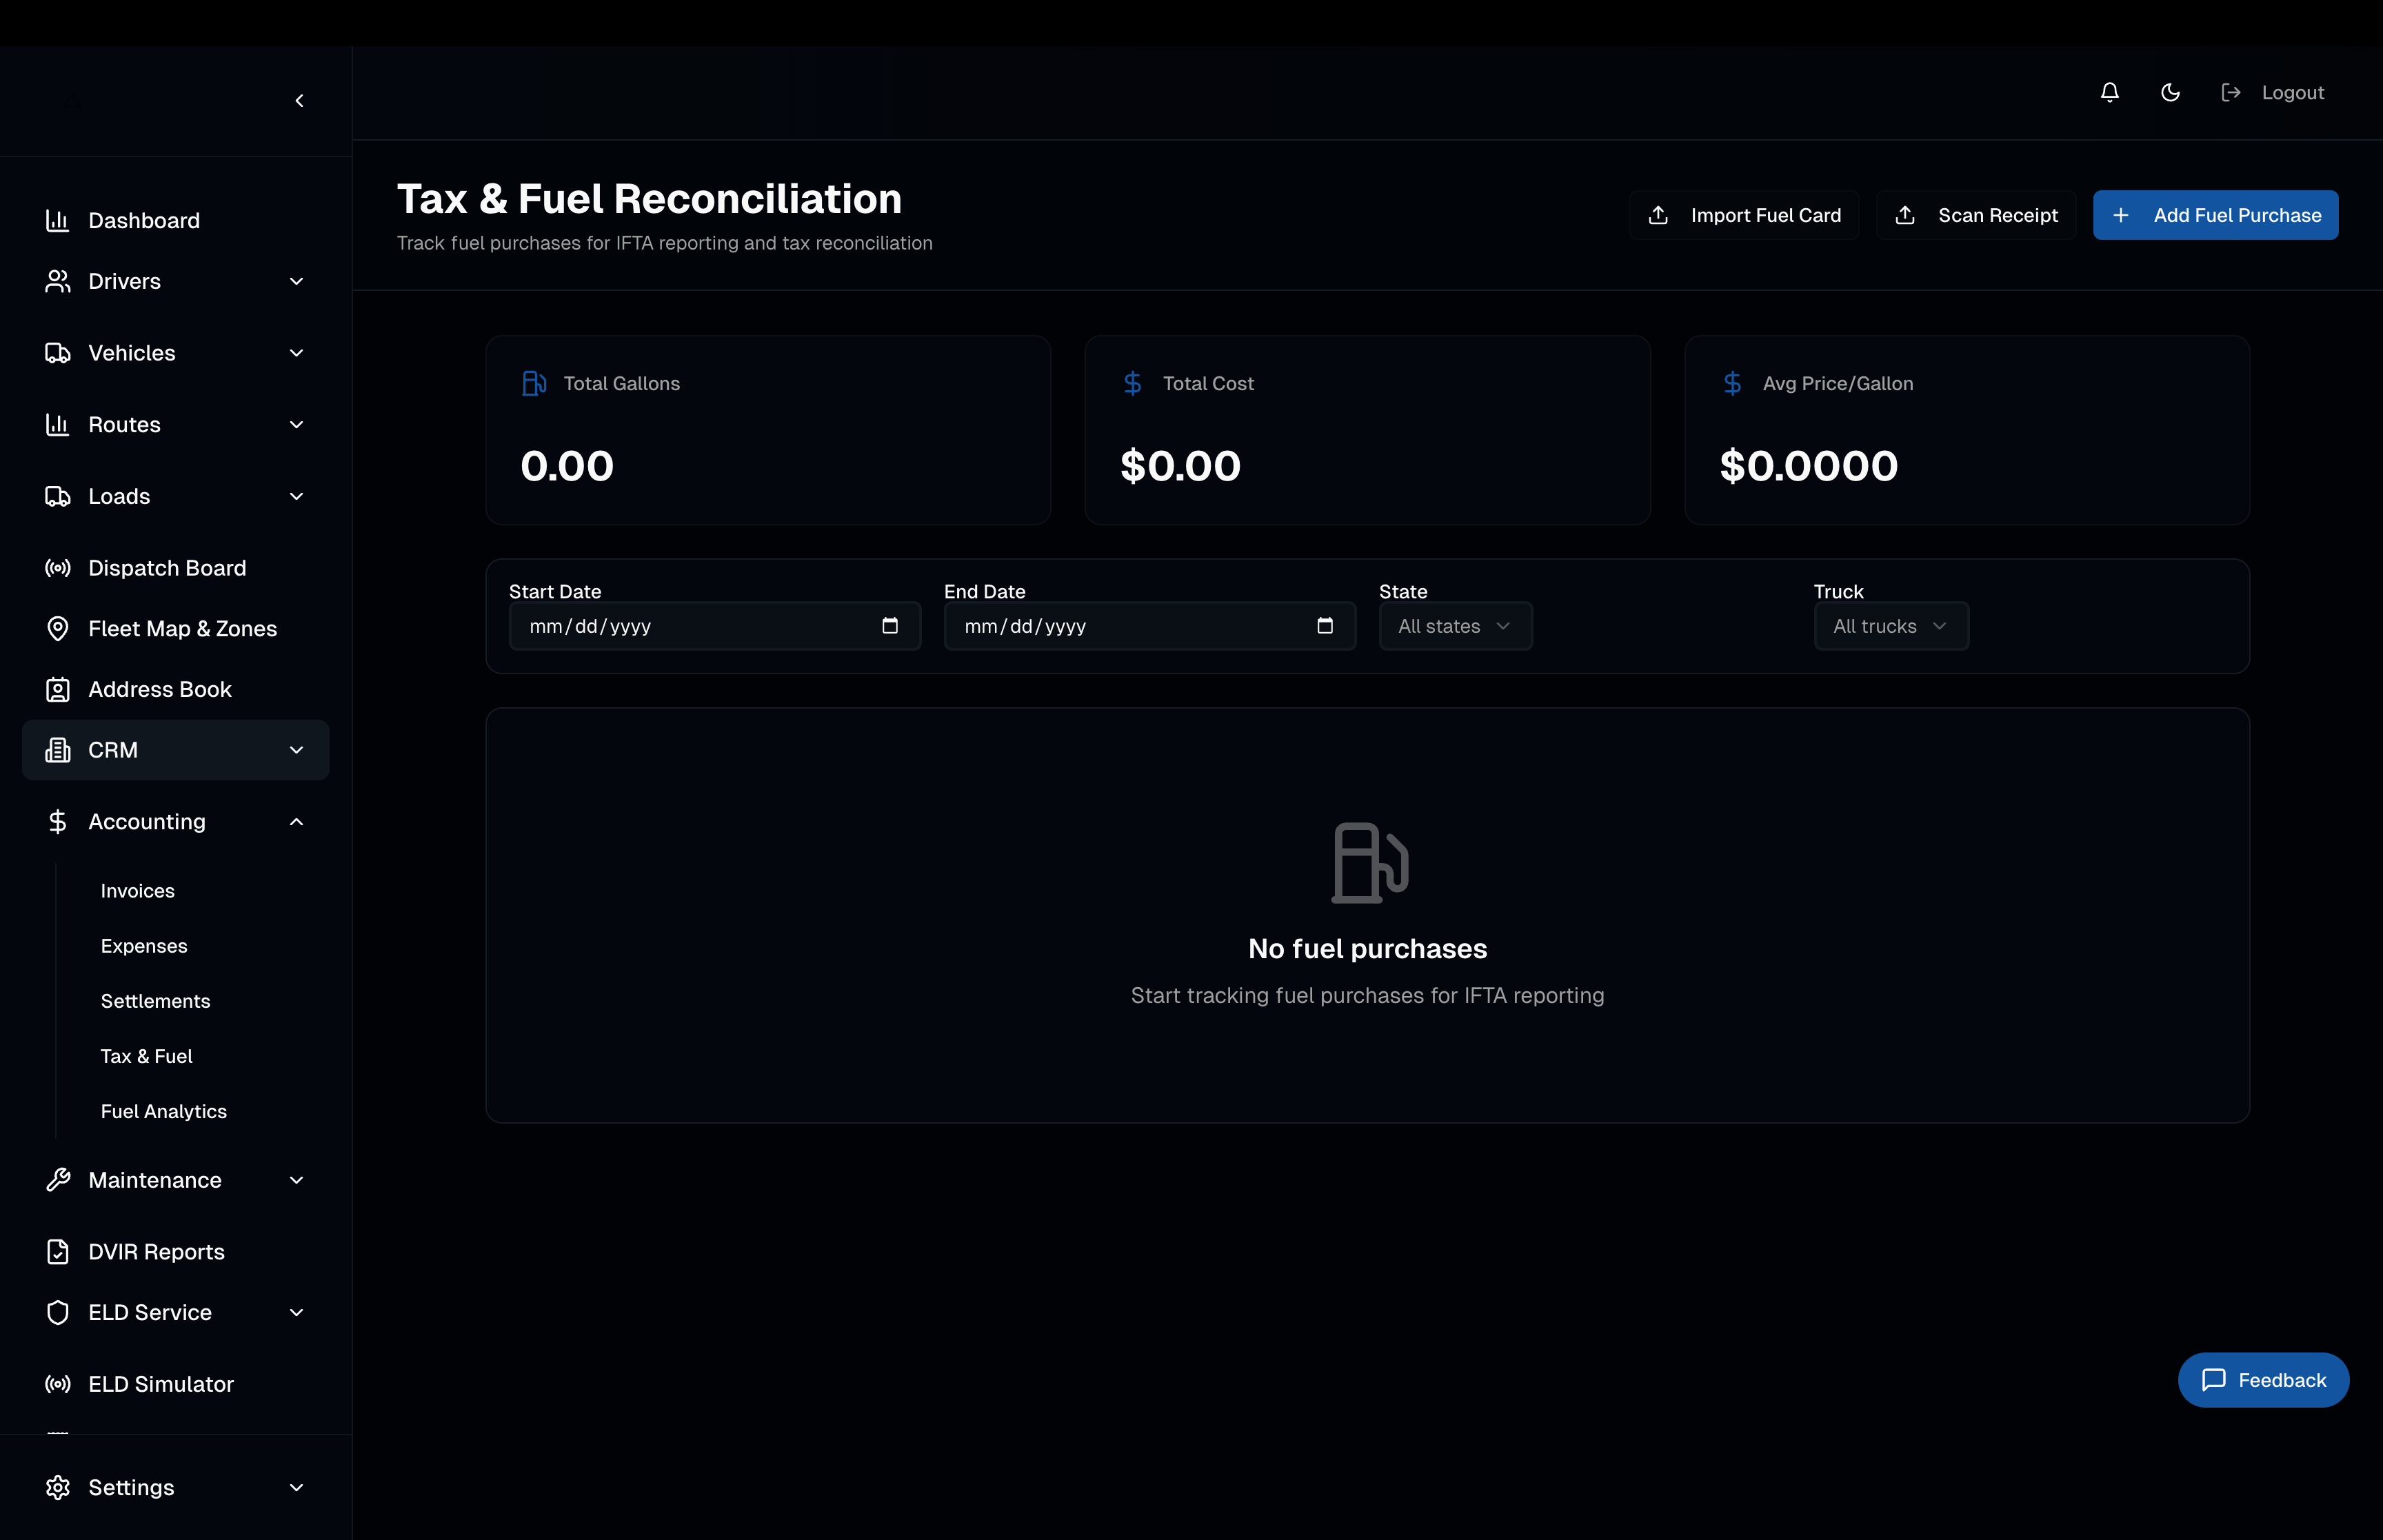Open the All trucks dropdown
The width and height of the screenshot is (2383, 1540).
click(1890, 626)
